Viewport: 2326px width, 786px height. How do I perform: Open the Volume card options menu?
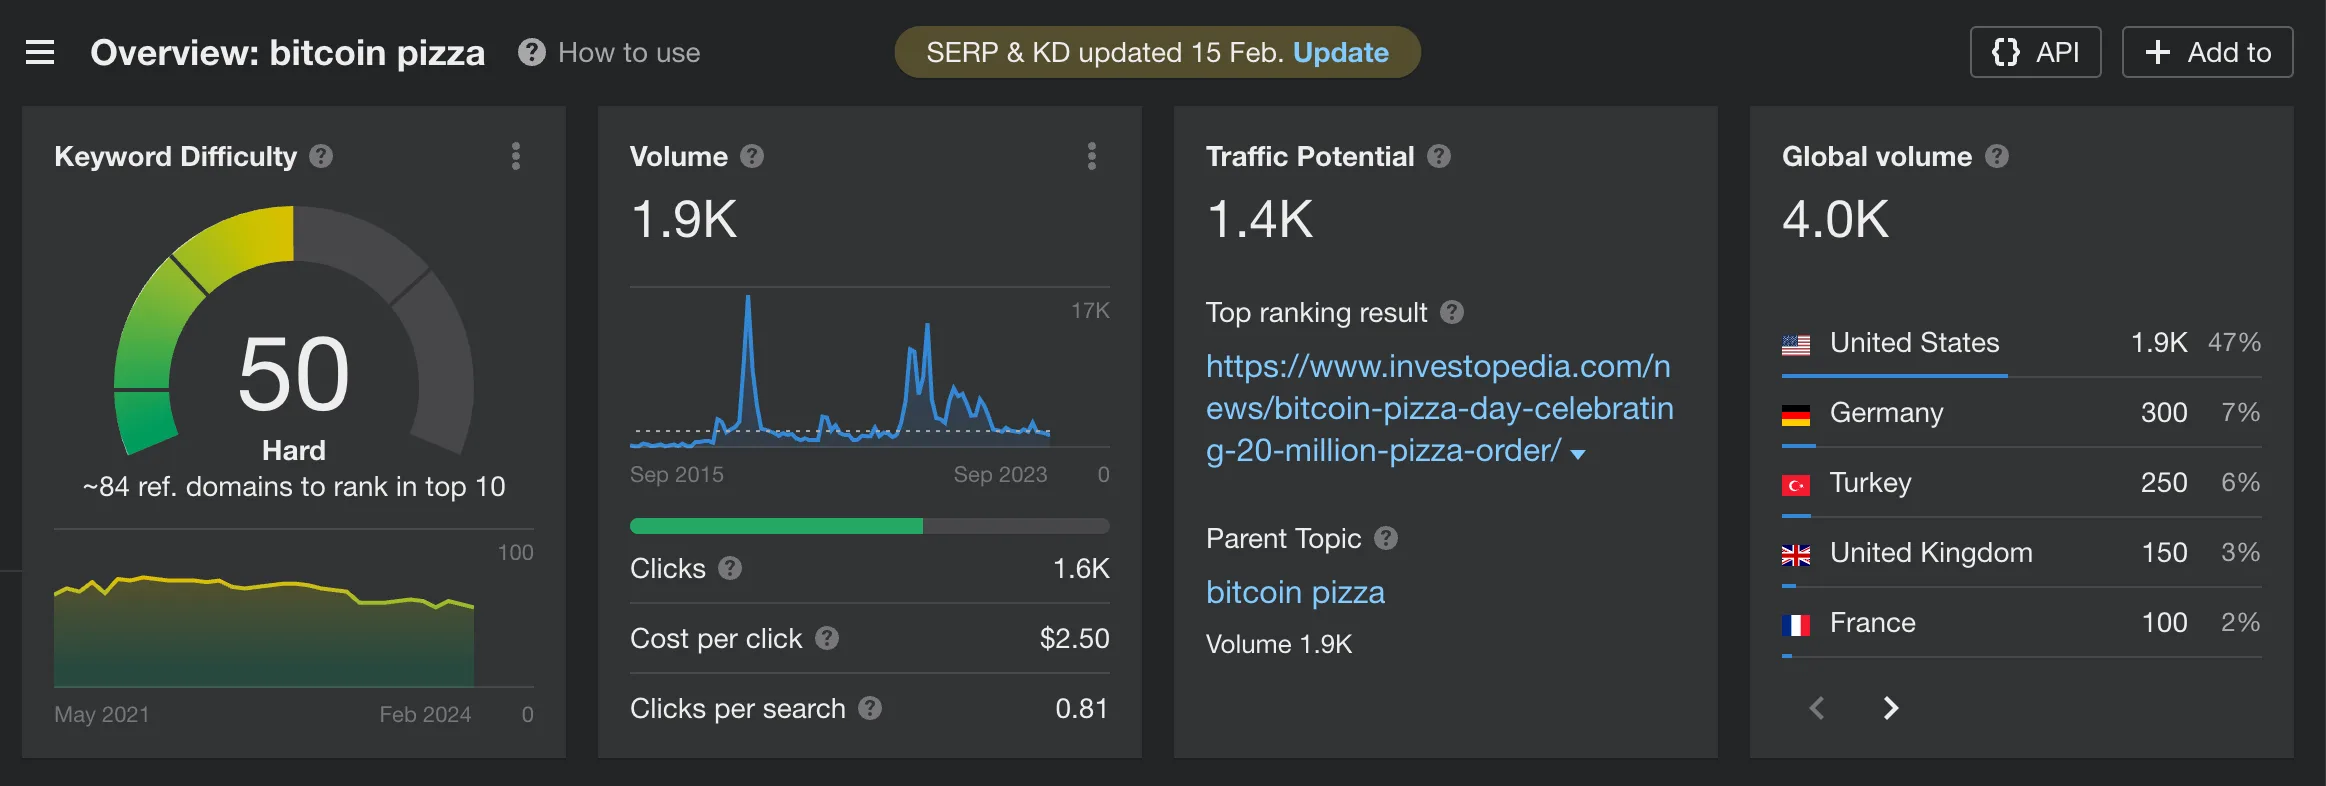(1092, 156)
